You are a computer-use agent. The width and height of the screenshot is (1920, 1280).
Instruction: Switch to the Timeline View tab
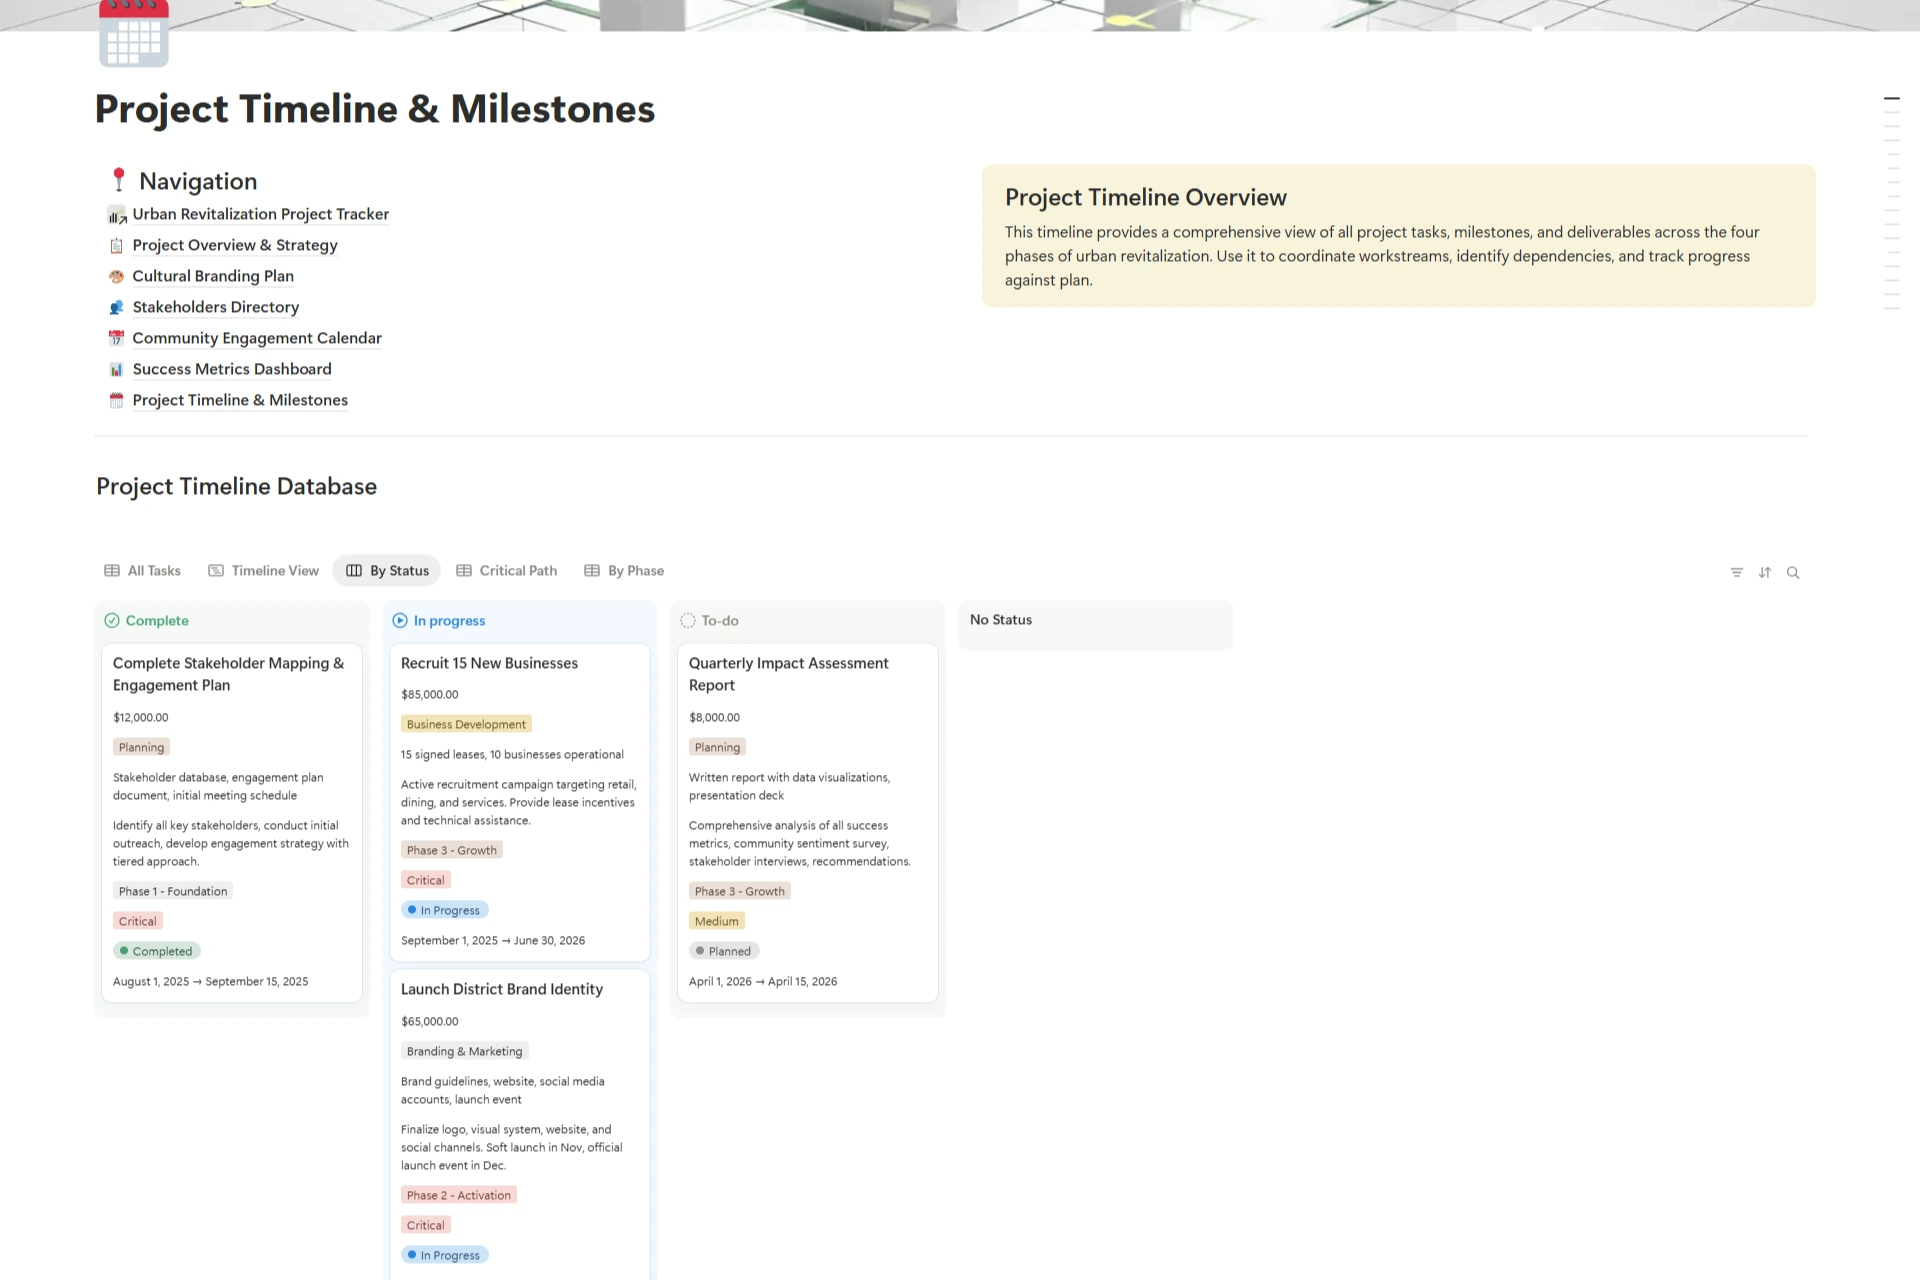(x=263, y=571)
